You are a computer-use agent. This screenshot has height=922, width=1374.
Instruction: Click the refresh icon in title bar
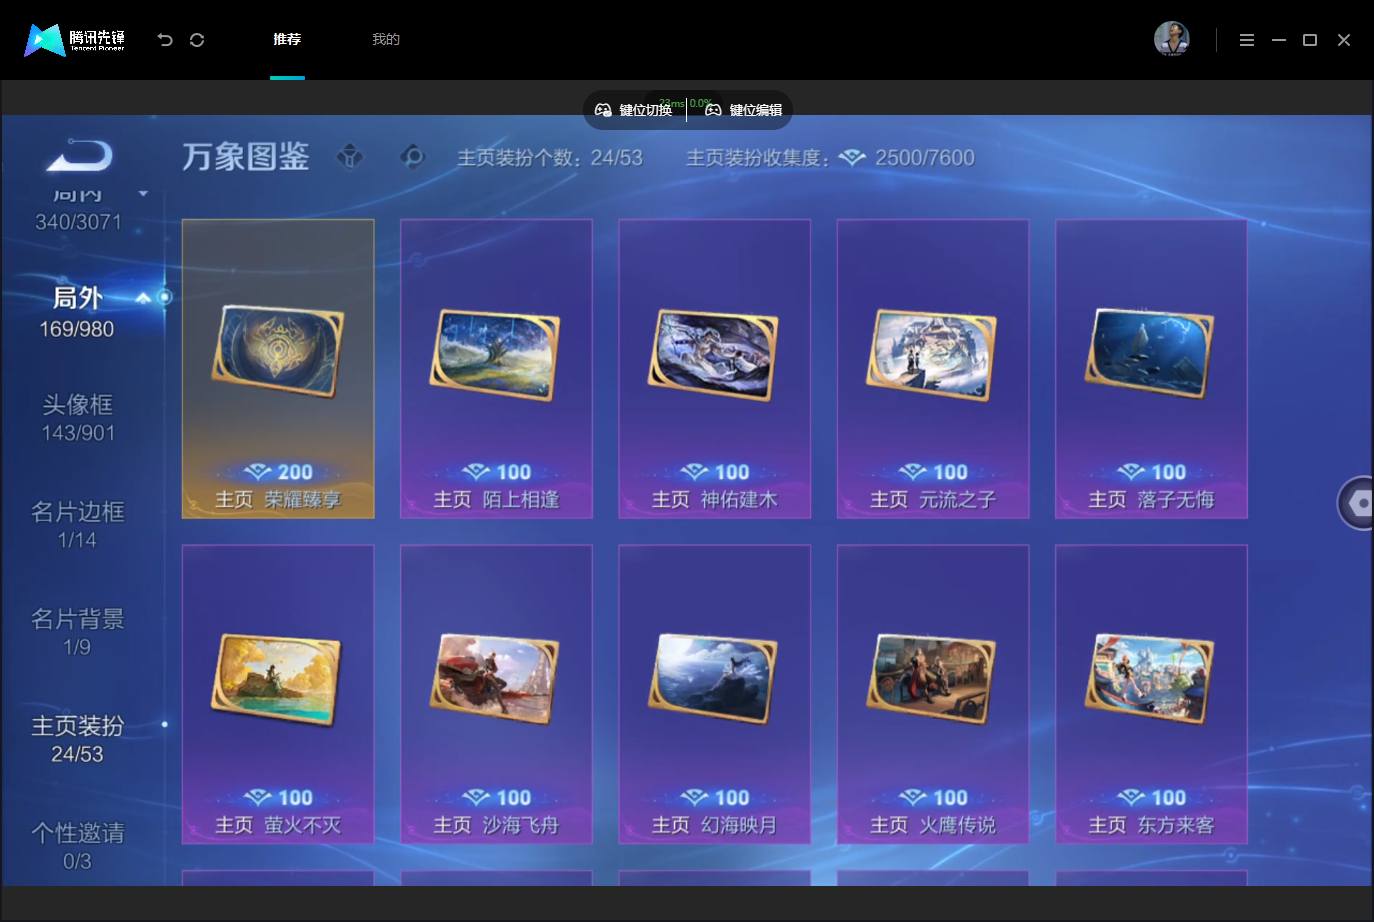[x=197, y=40]
